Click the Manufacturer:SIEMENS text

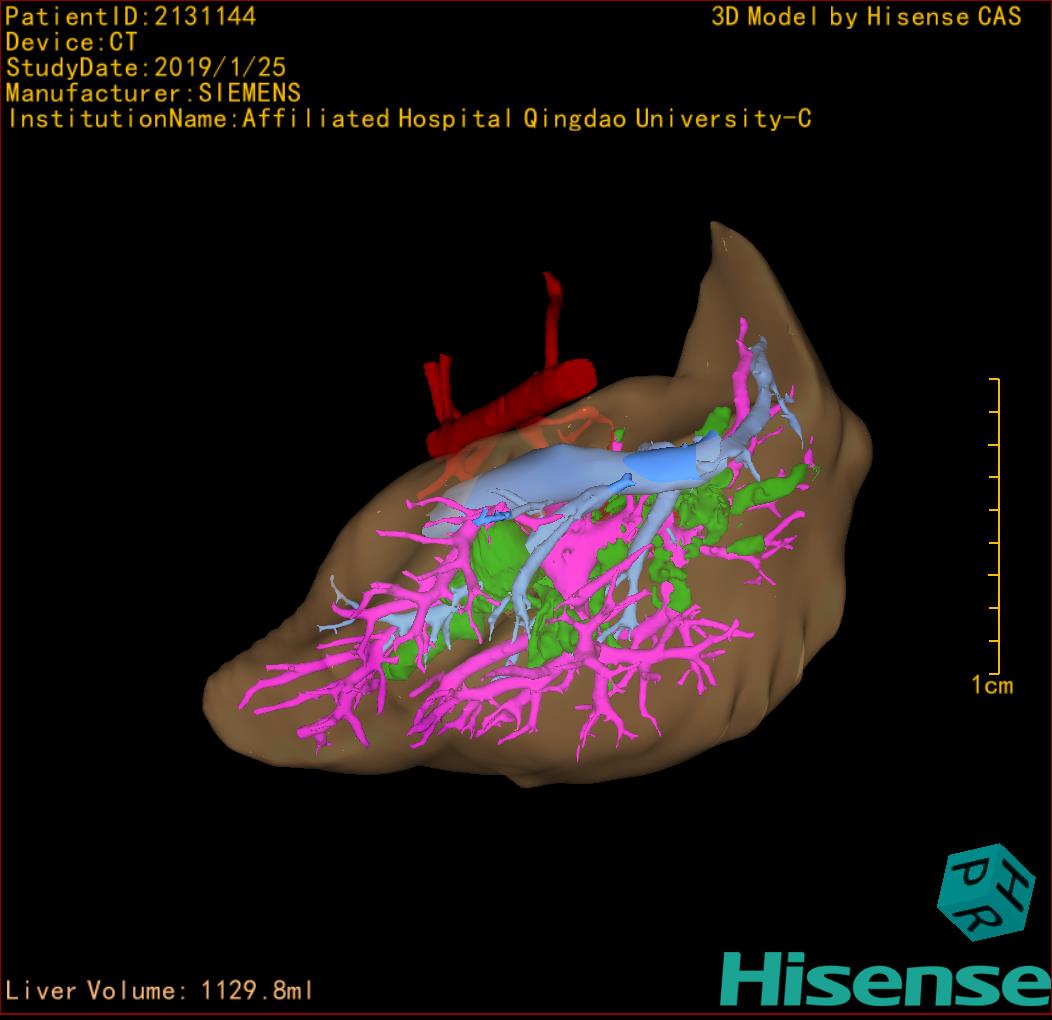tap(153, 93)
